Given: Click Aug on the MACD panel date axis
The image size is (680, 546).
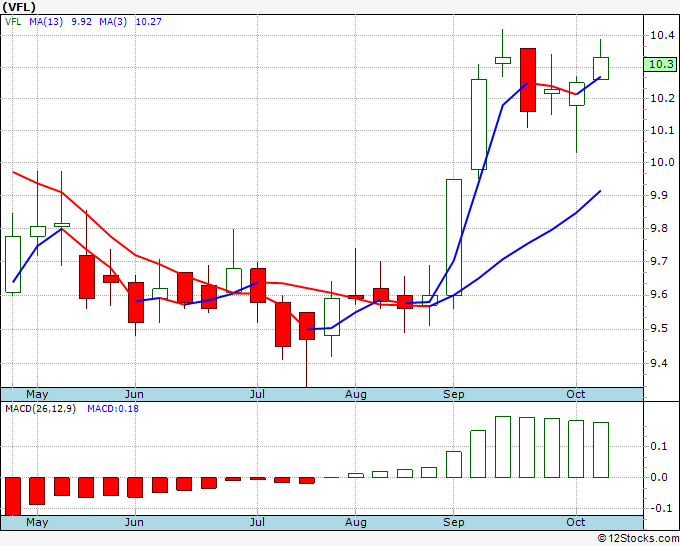Looking at the screenshot, I should pyautogui.click(x=356, y=522).
